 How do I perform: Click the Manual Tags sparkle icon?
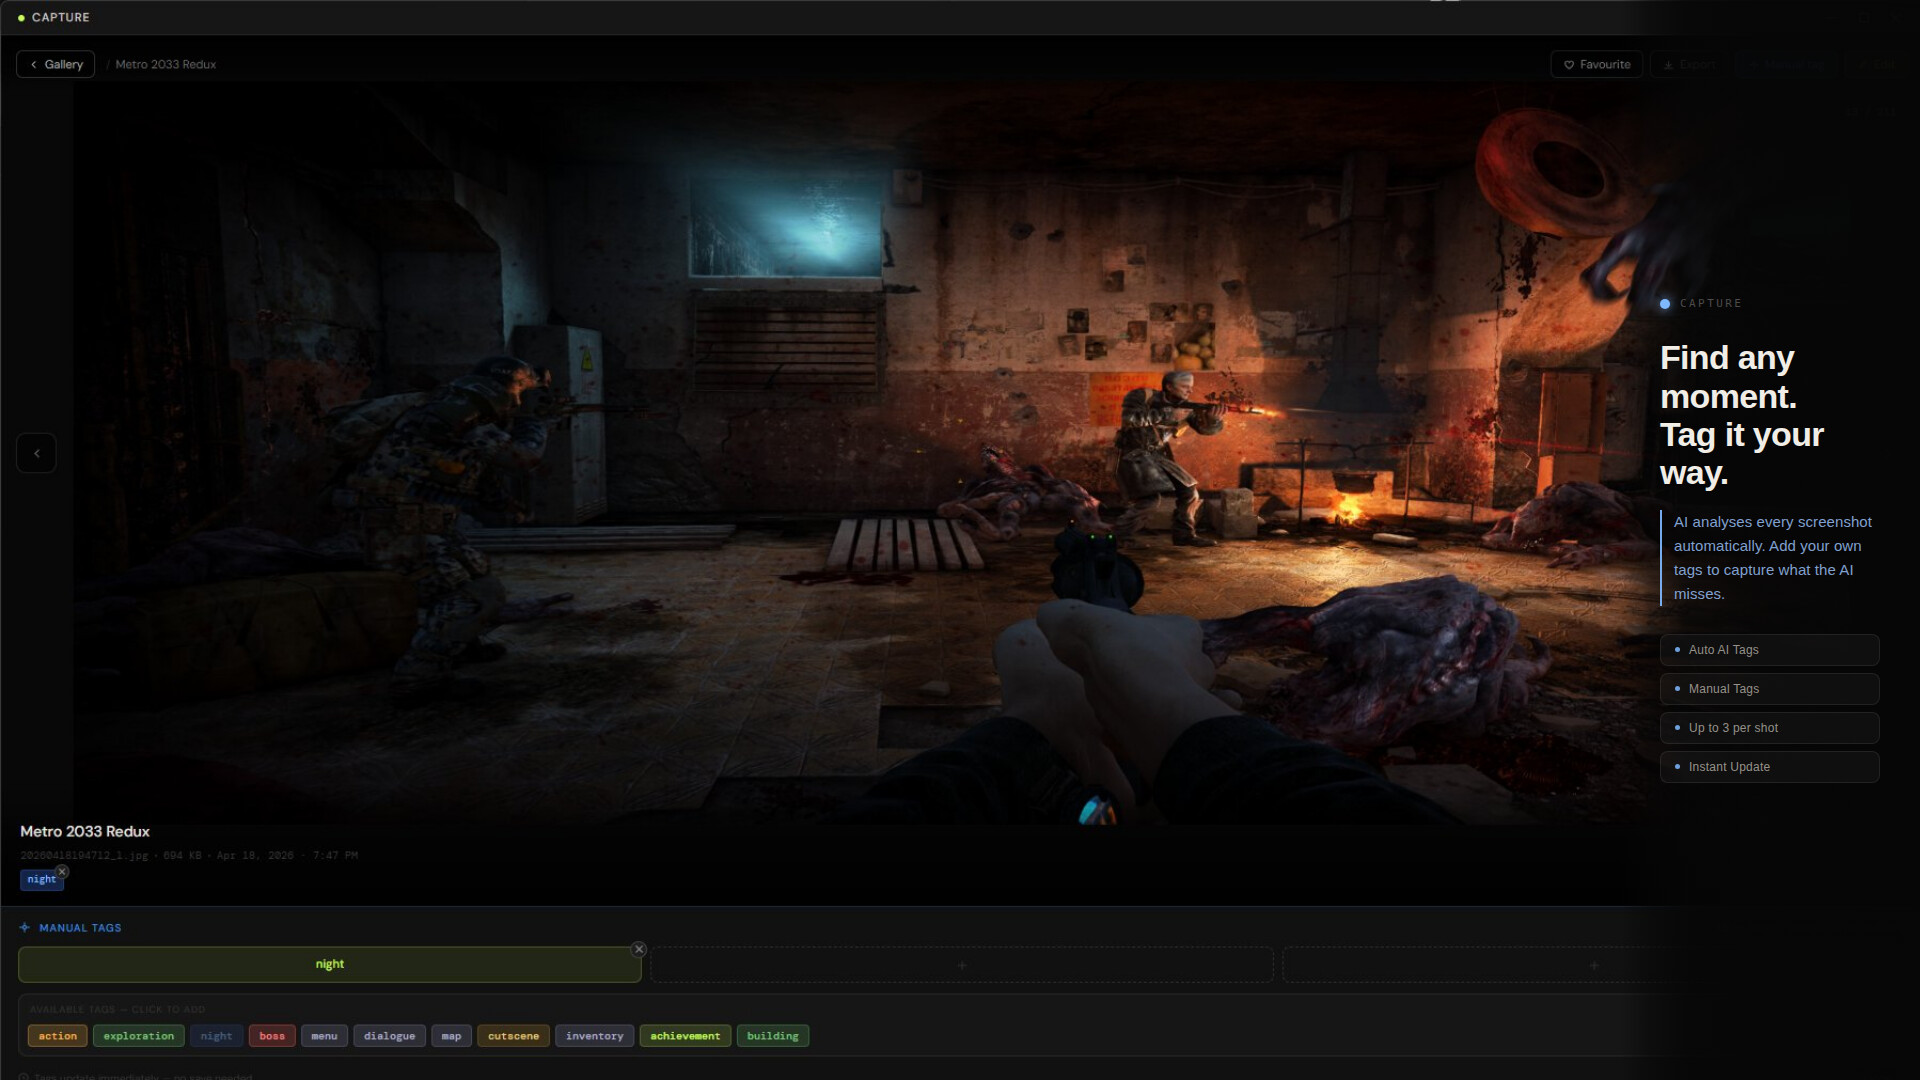pos(25,928)
